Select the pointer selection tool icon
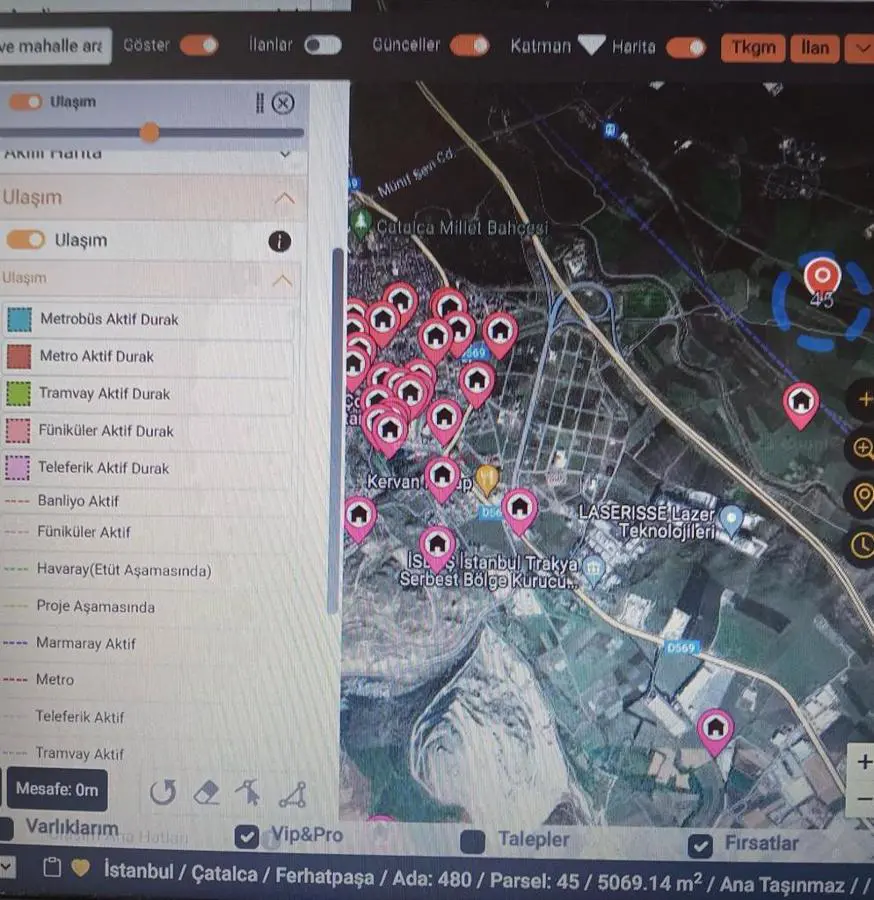The image size is (874, 900). pyautogui.click(x=248, y=793)
